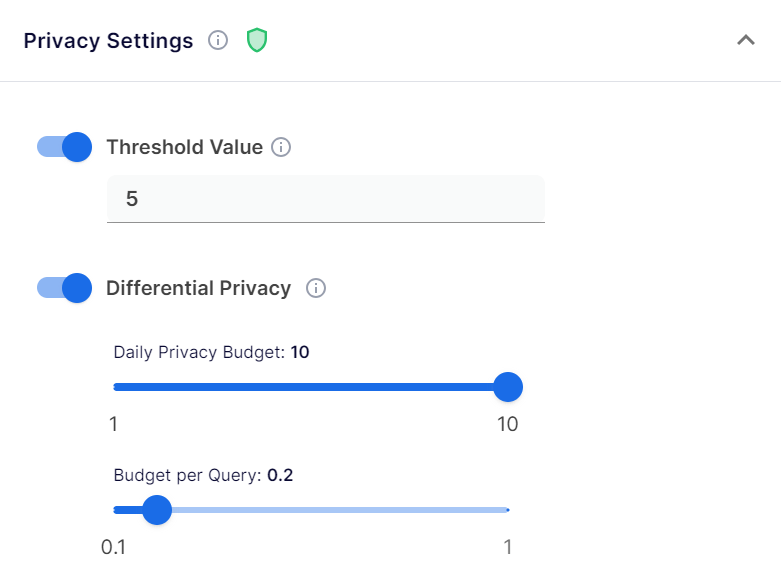Image resolution: width=781 pixels, height=583 pixels.
Task: Click the green shield icon
Action: 257,40
